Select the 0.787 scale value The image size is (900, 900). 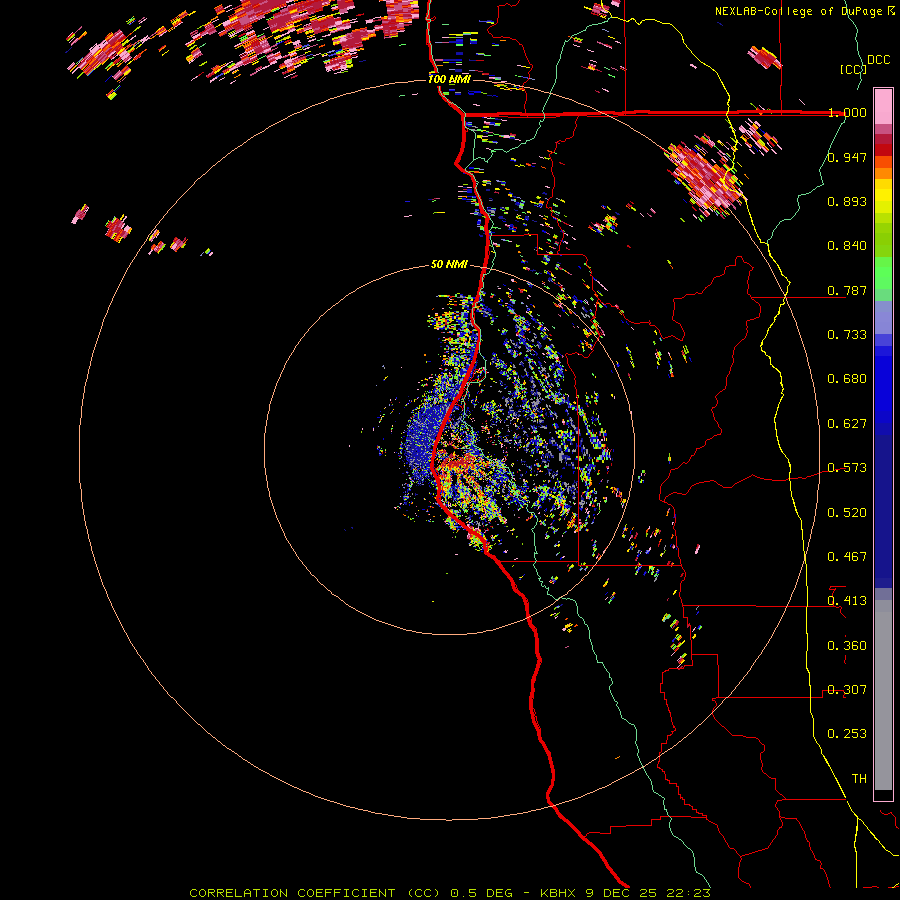coord(847,290)
